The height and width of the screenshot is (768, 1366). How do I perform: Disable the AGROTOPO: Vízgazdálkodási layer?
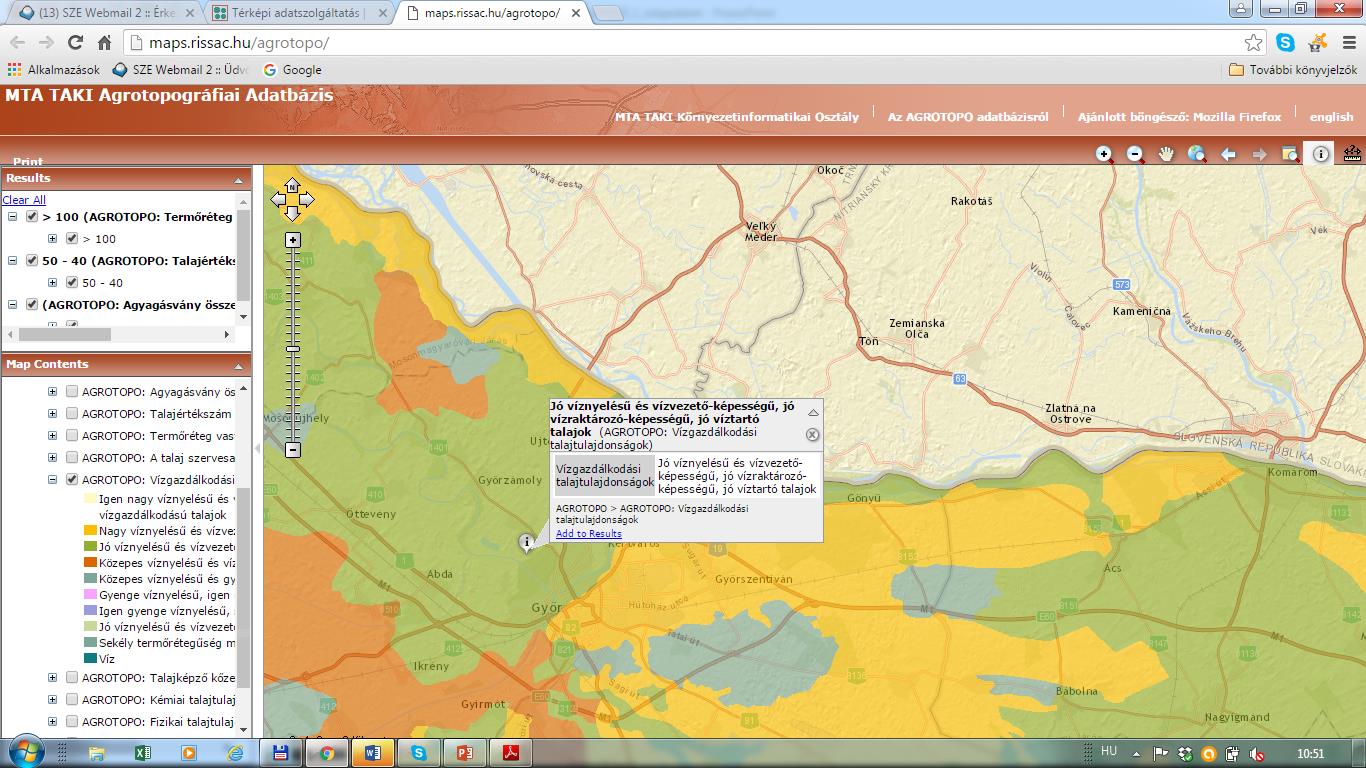[72, 480]
